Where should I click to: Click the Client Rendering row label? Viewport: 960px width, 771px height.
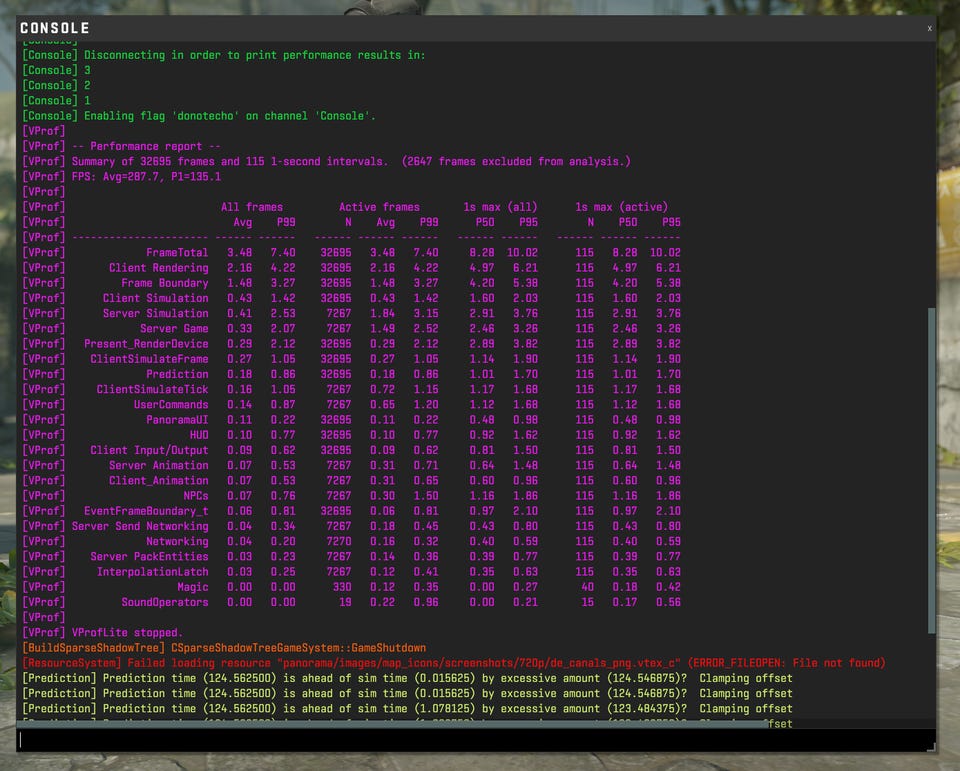159,268
